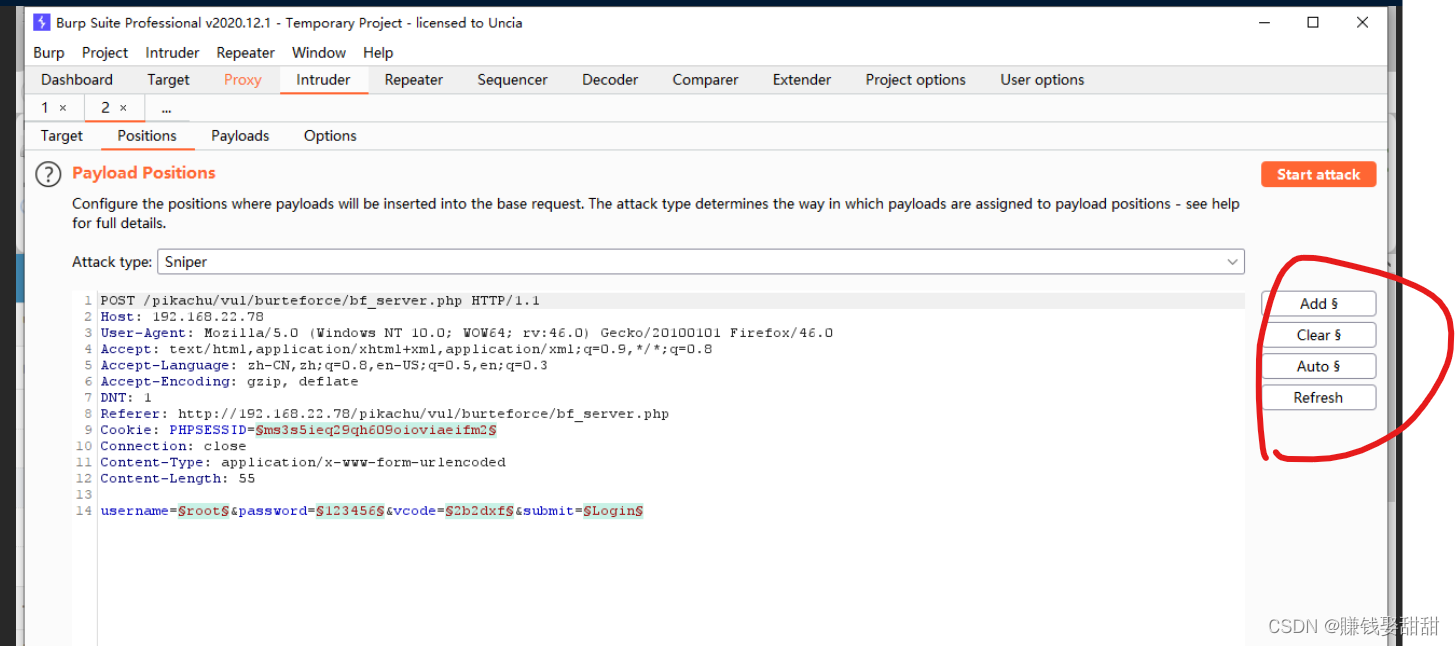Open the Intruder menu

172,53
